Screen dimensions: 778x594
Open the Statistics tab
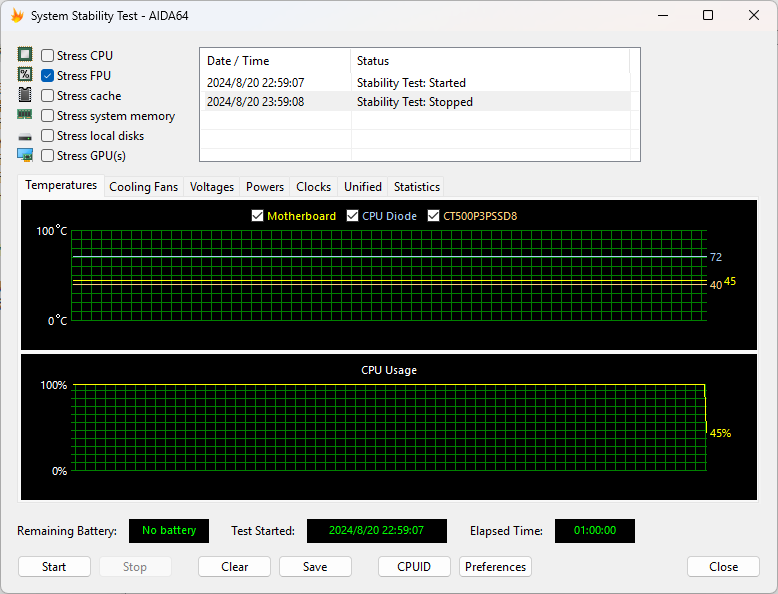(417, 187)
